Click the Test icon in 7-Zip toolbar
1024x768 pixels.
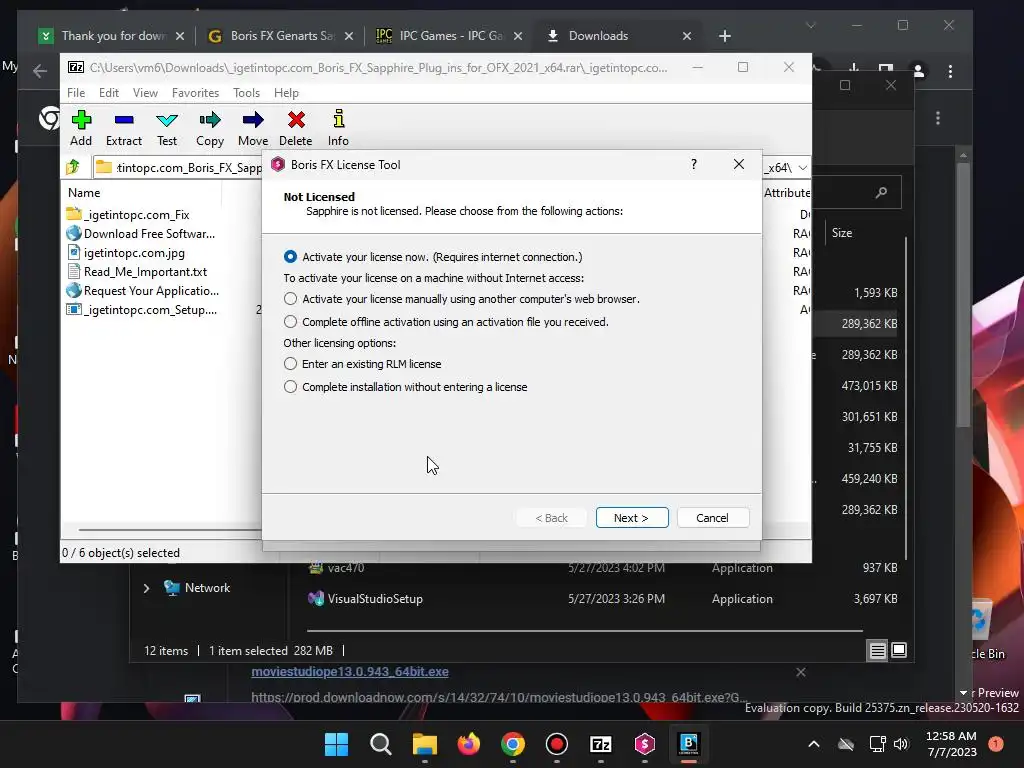tap(167, 120)
